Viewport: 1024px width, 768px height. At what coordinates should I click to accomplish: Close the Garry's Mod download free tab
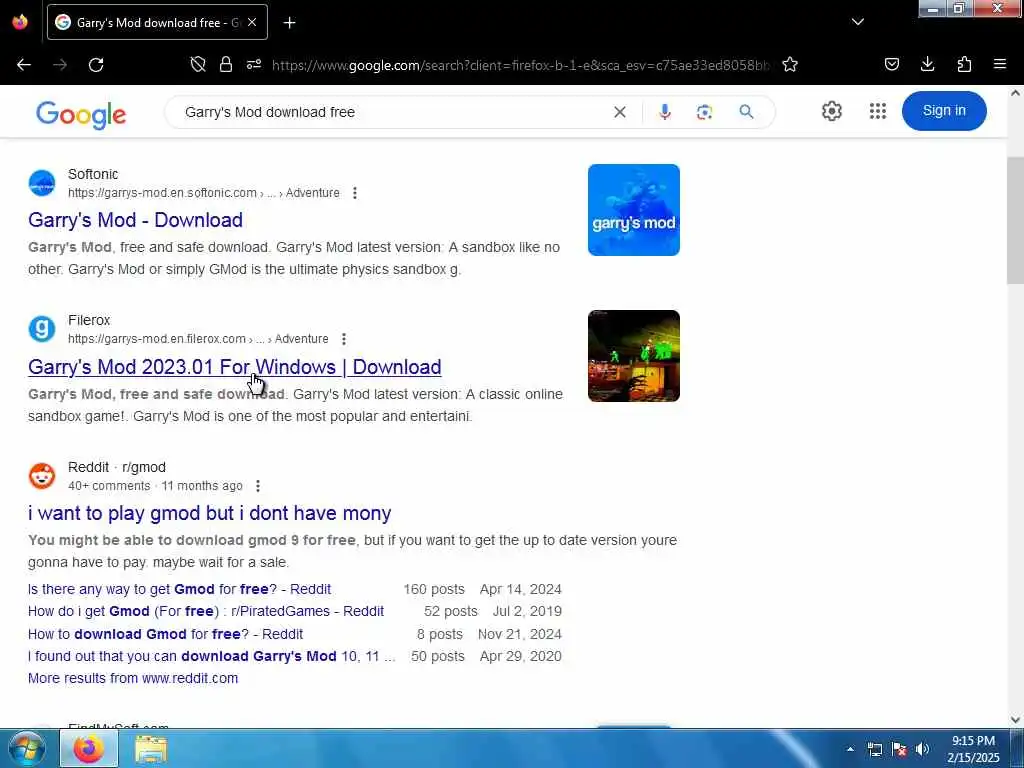(252, 22)
